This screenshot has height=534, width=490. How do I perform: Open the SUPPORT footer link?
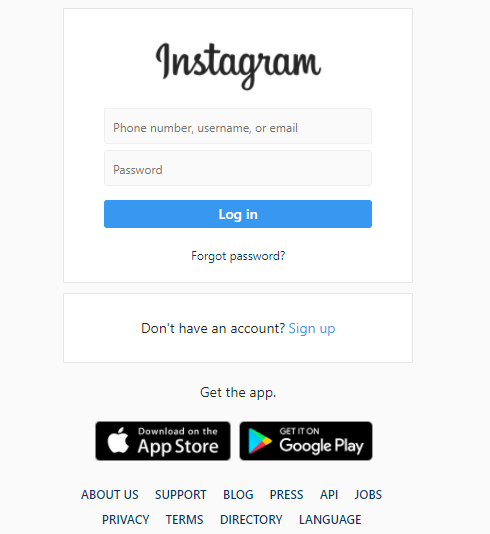[x=181, y=494]
